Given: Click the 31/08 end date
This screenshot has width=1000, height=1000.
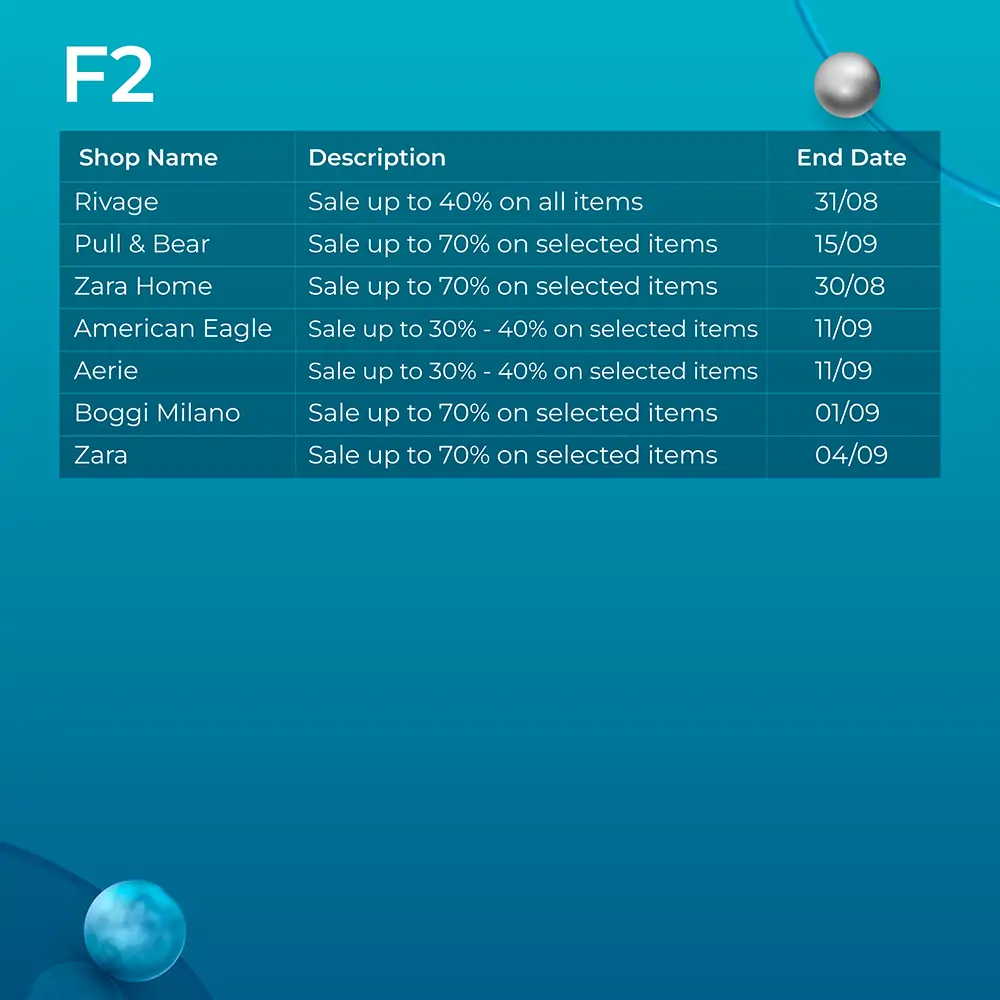Looking at the screenshot, I should coord(846,202).
